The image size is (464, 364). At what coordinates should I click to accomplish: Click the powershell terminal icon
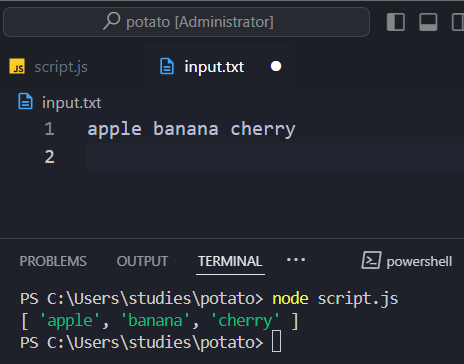(371, 260)
